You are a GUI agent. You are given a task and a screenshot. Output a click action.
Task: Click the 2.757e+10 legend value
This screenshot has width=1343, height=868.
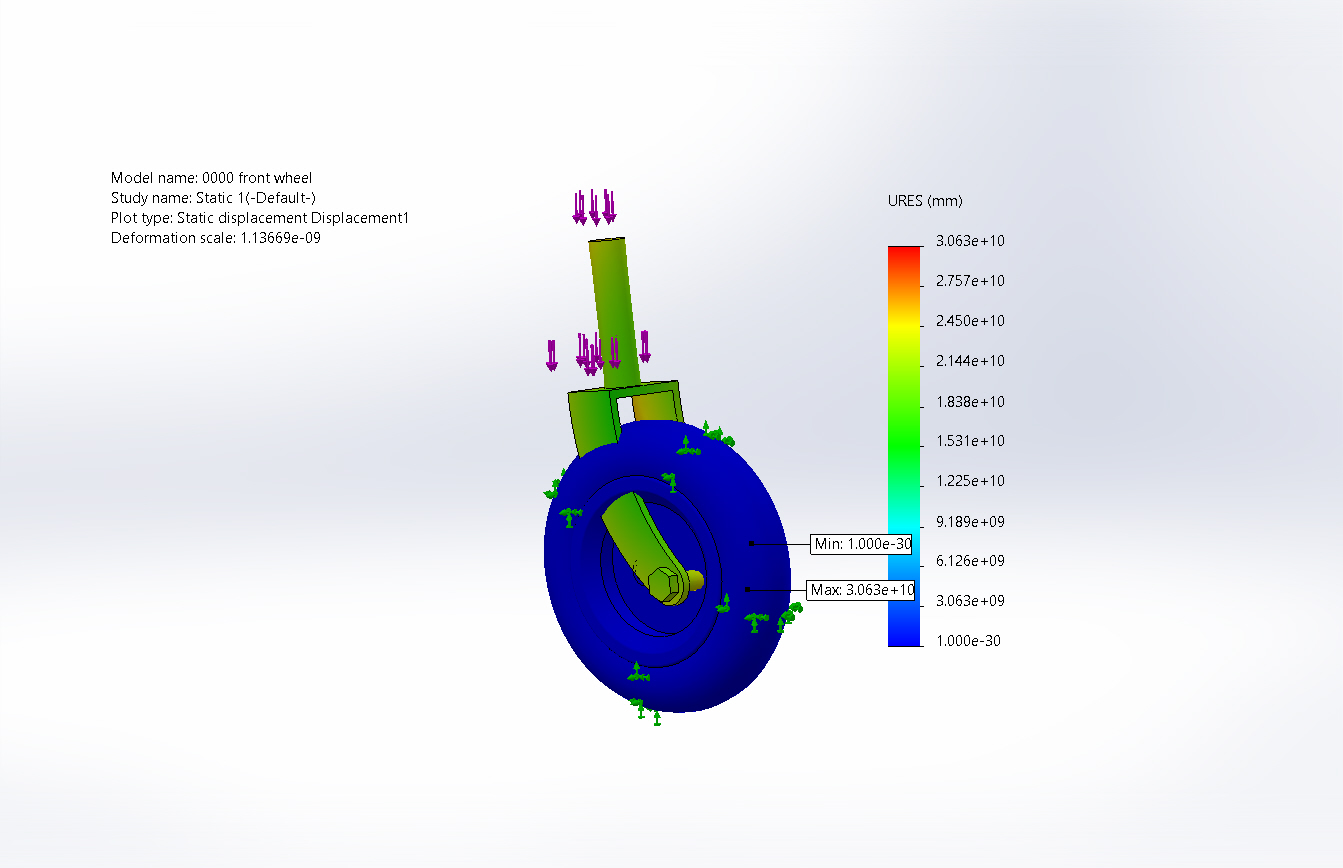coord(970,281)
